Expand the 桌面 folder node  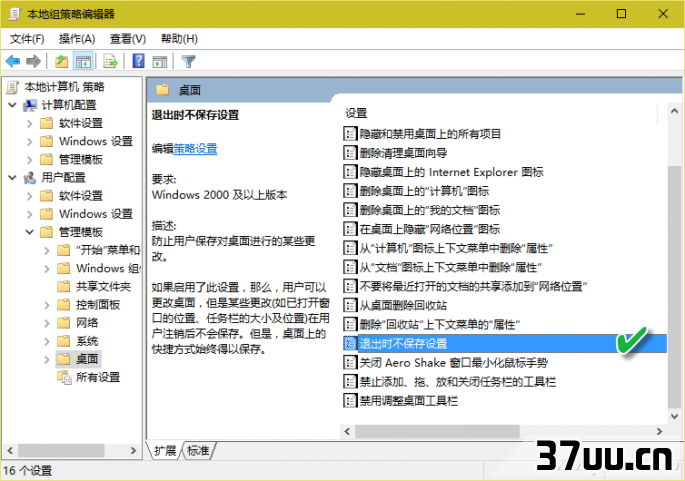point(47,359)
